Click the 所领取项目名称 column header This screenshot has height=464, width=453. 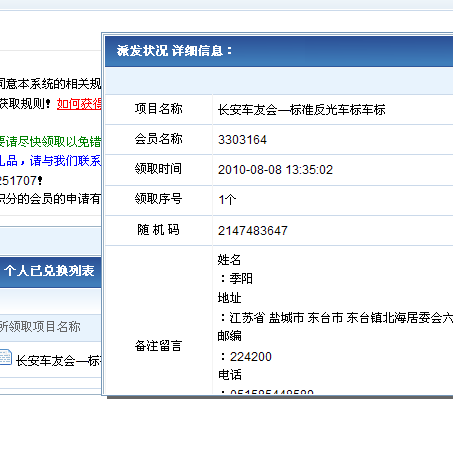pos(40,327)
